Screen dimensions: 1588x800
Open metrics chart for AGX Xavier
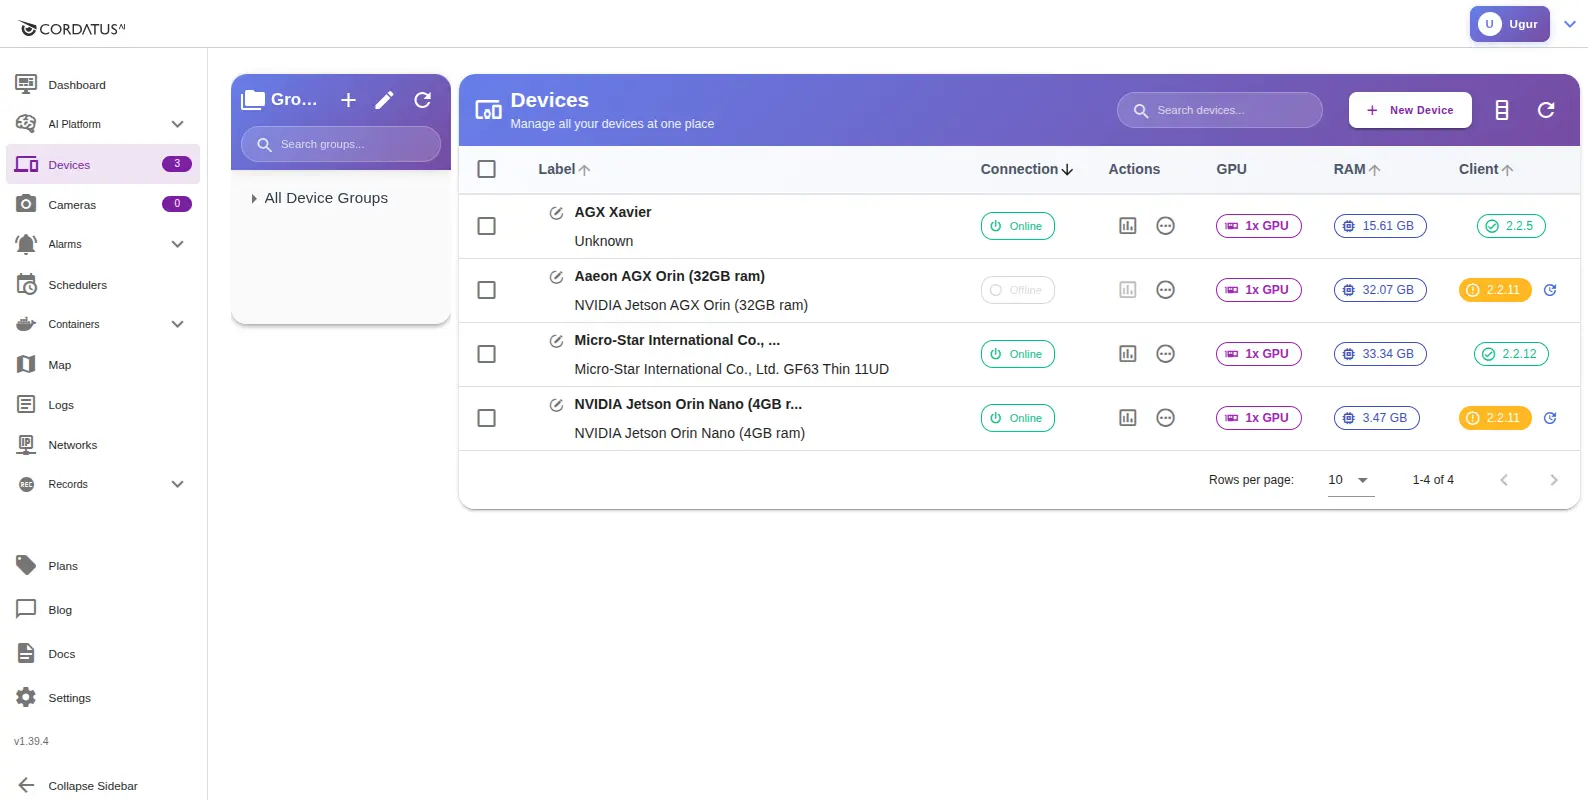pyautogui.click(x=1127, y=226)
